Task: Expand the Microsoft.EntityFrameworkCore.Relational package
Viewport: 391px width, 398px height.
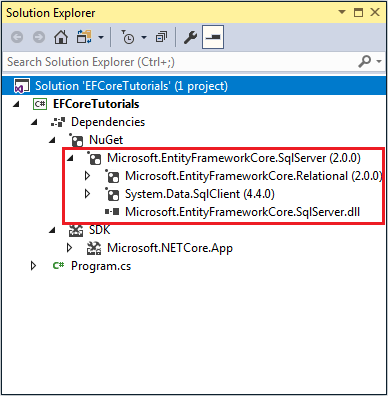Action: coord(87,176)
